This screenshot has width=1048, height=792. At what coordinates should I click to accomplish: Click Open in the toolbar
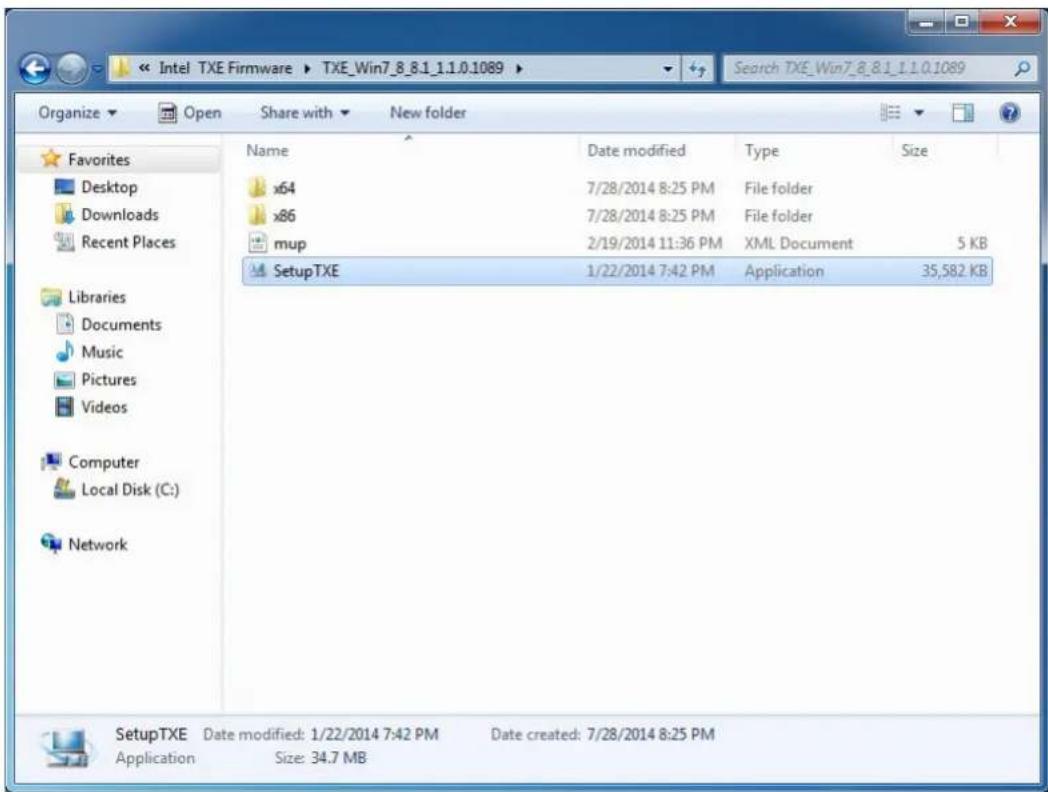point(189,113)
